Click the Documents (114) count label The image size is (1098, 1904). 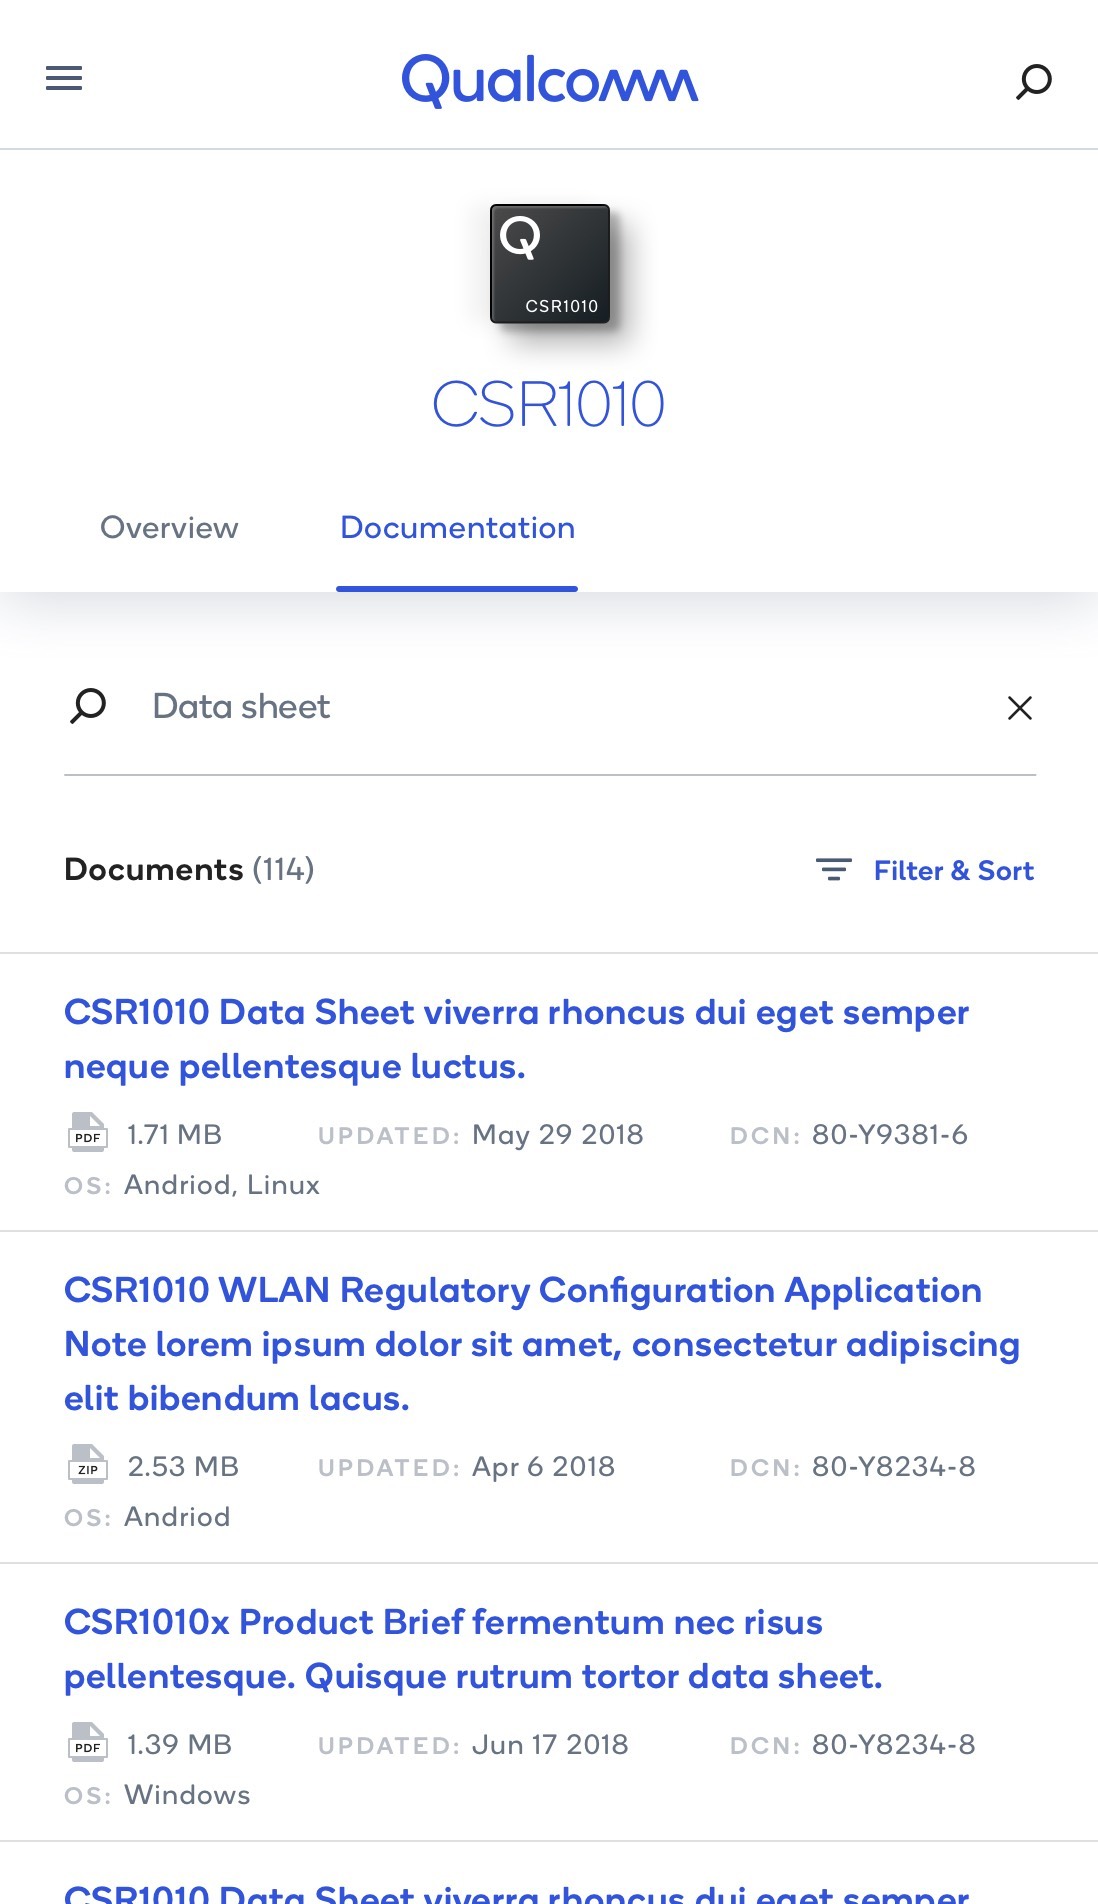pos(189,869)
